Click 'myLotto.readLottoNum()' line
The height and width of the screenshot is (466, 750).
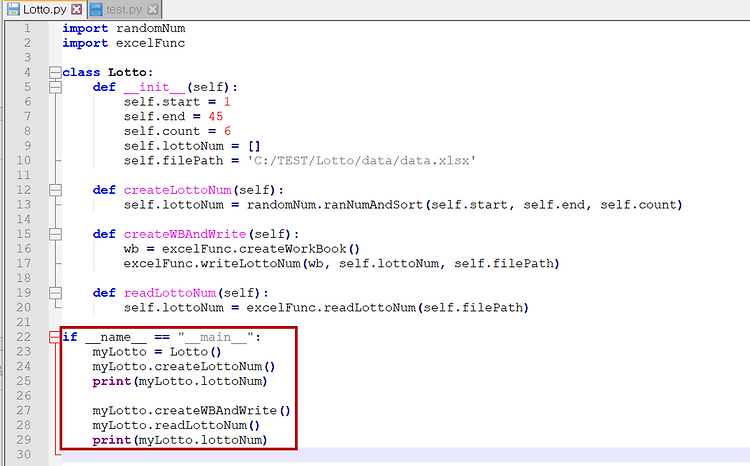(x=176, y=425)
